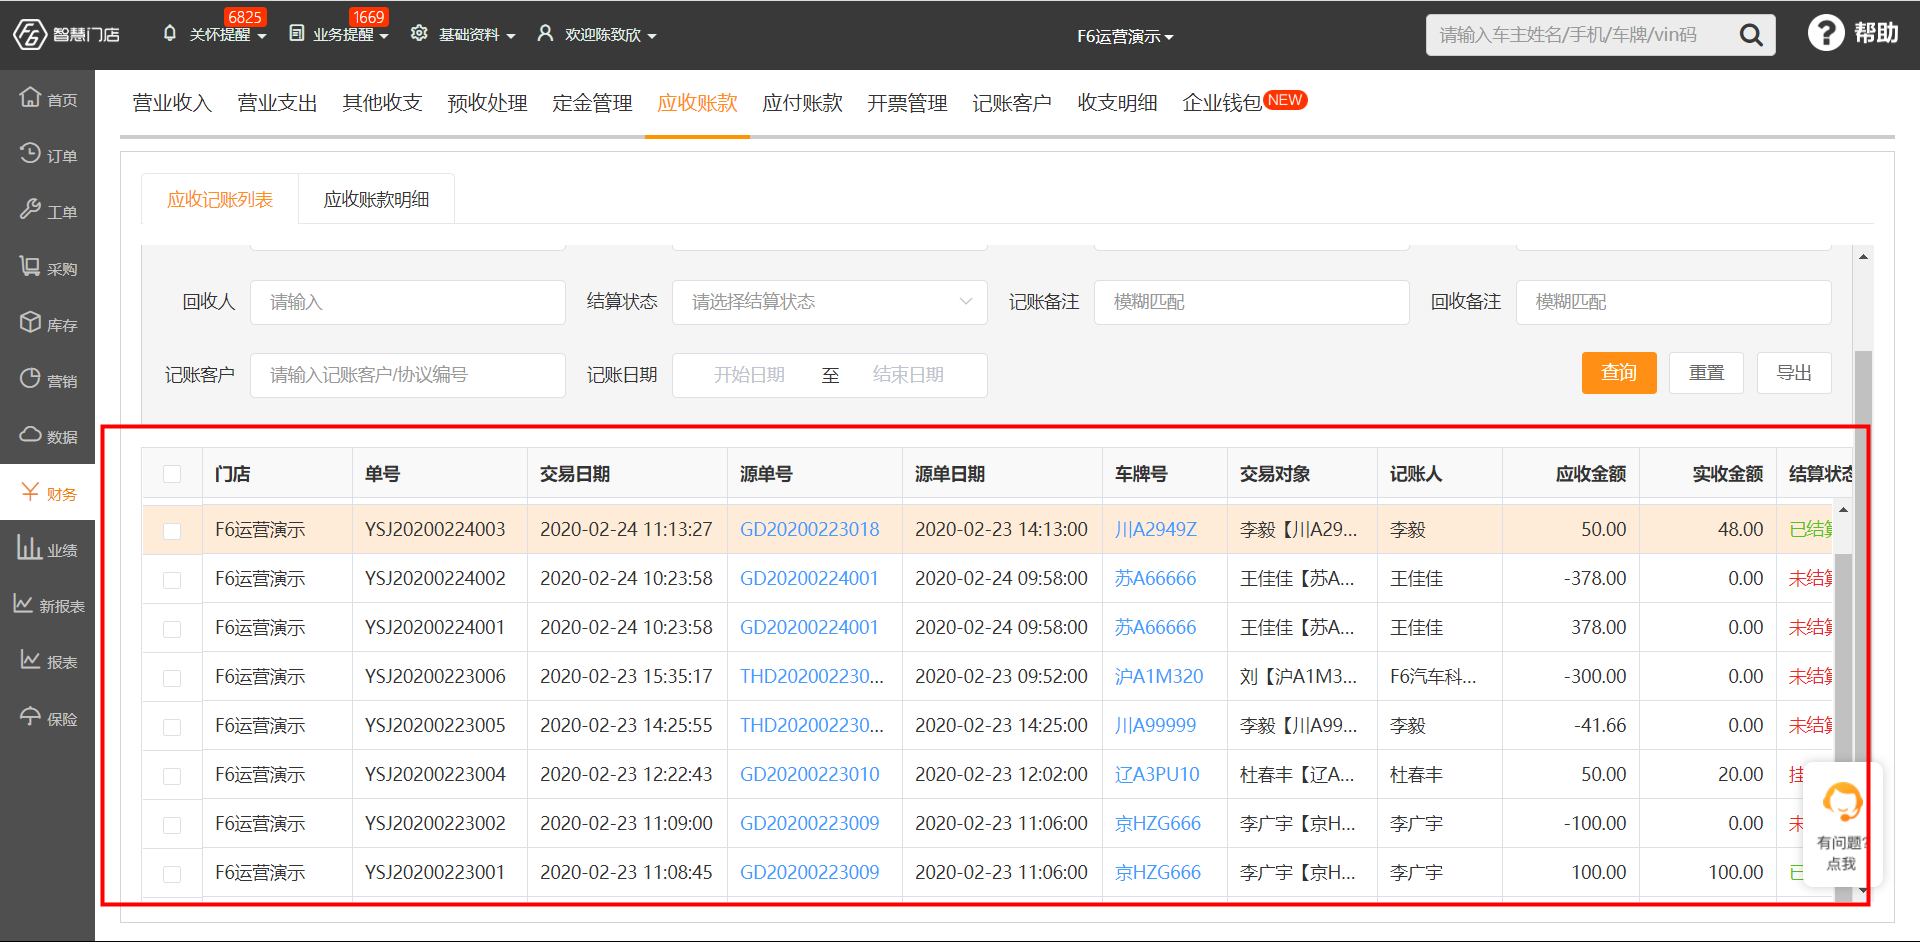Check the row YSJ20200224003
This screenshot has height=942, width=1920.
(x=172, y=530)
